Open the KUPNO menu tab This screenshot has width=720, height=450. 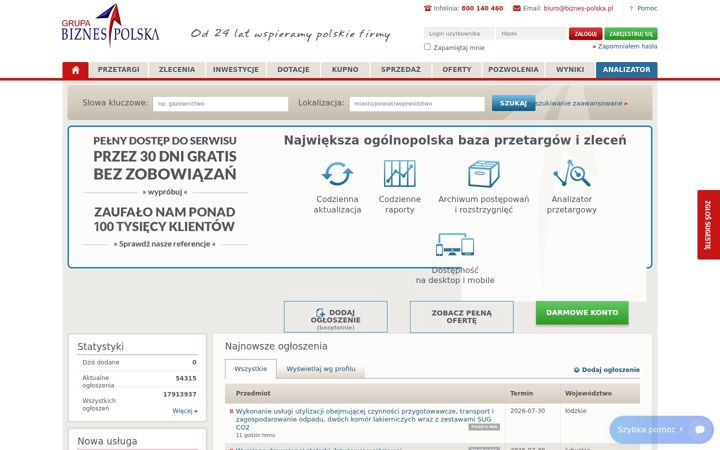click(x=345, y=70)
